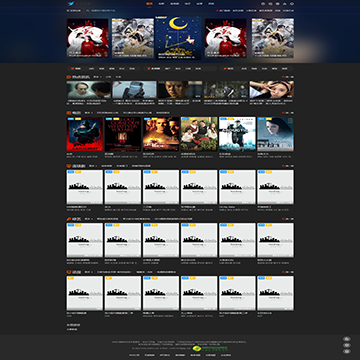Image resolution: width=360 pixels, height=360 pixels.
Task: Click the middle floating round button at bottom right
Action: click(x=347, y=345)
